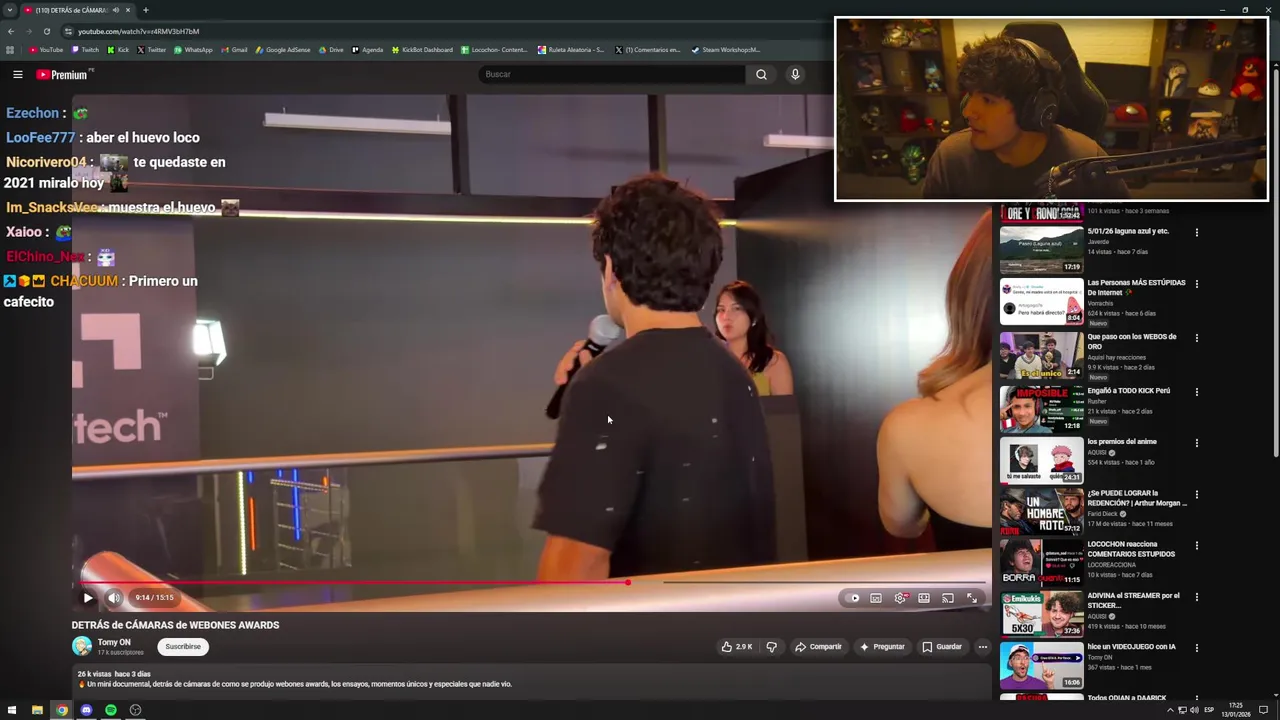Open File Explorer from taskbar

coord(37,710)
